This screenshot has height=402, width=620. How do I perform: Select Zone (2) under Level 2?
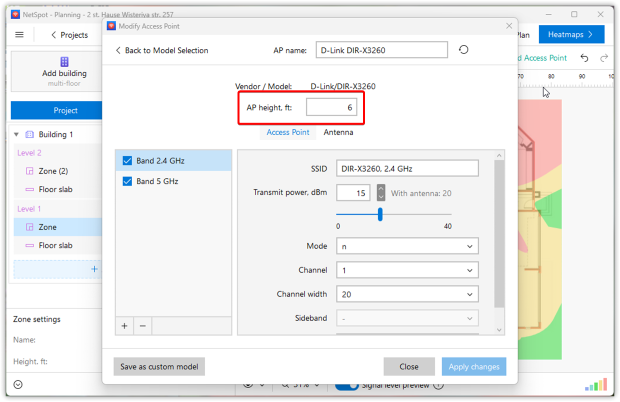point(53,171)
